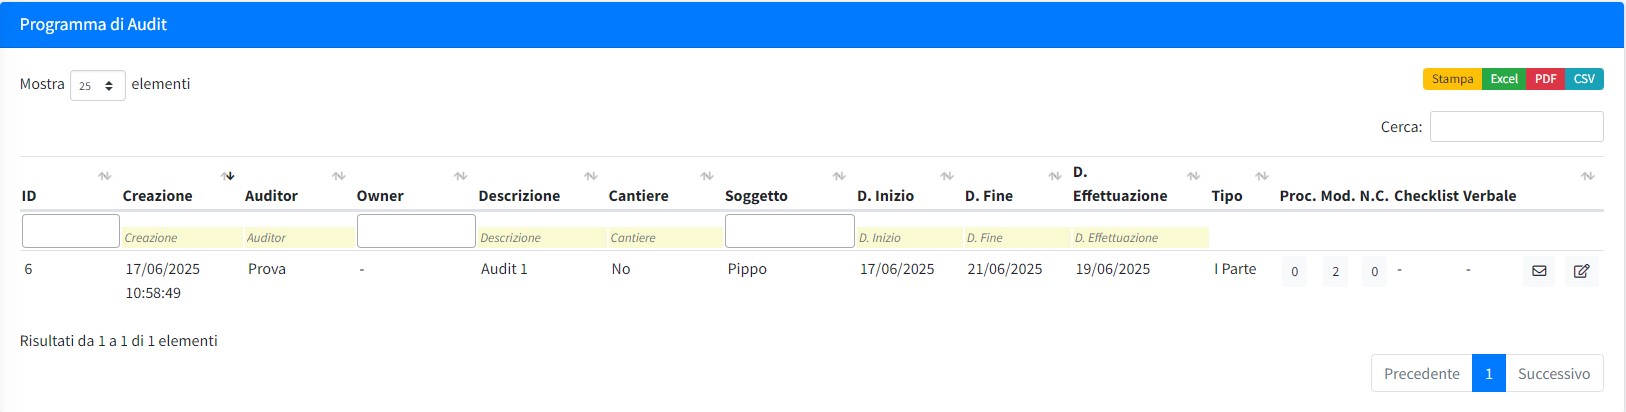Screen dimensions: 1626x412
Task: Export table with the Excel button
Action: (x=1504, y=79)
